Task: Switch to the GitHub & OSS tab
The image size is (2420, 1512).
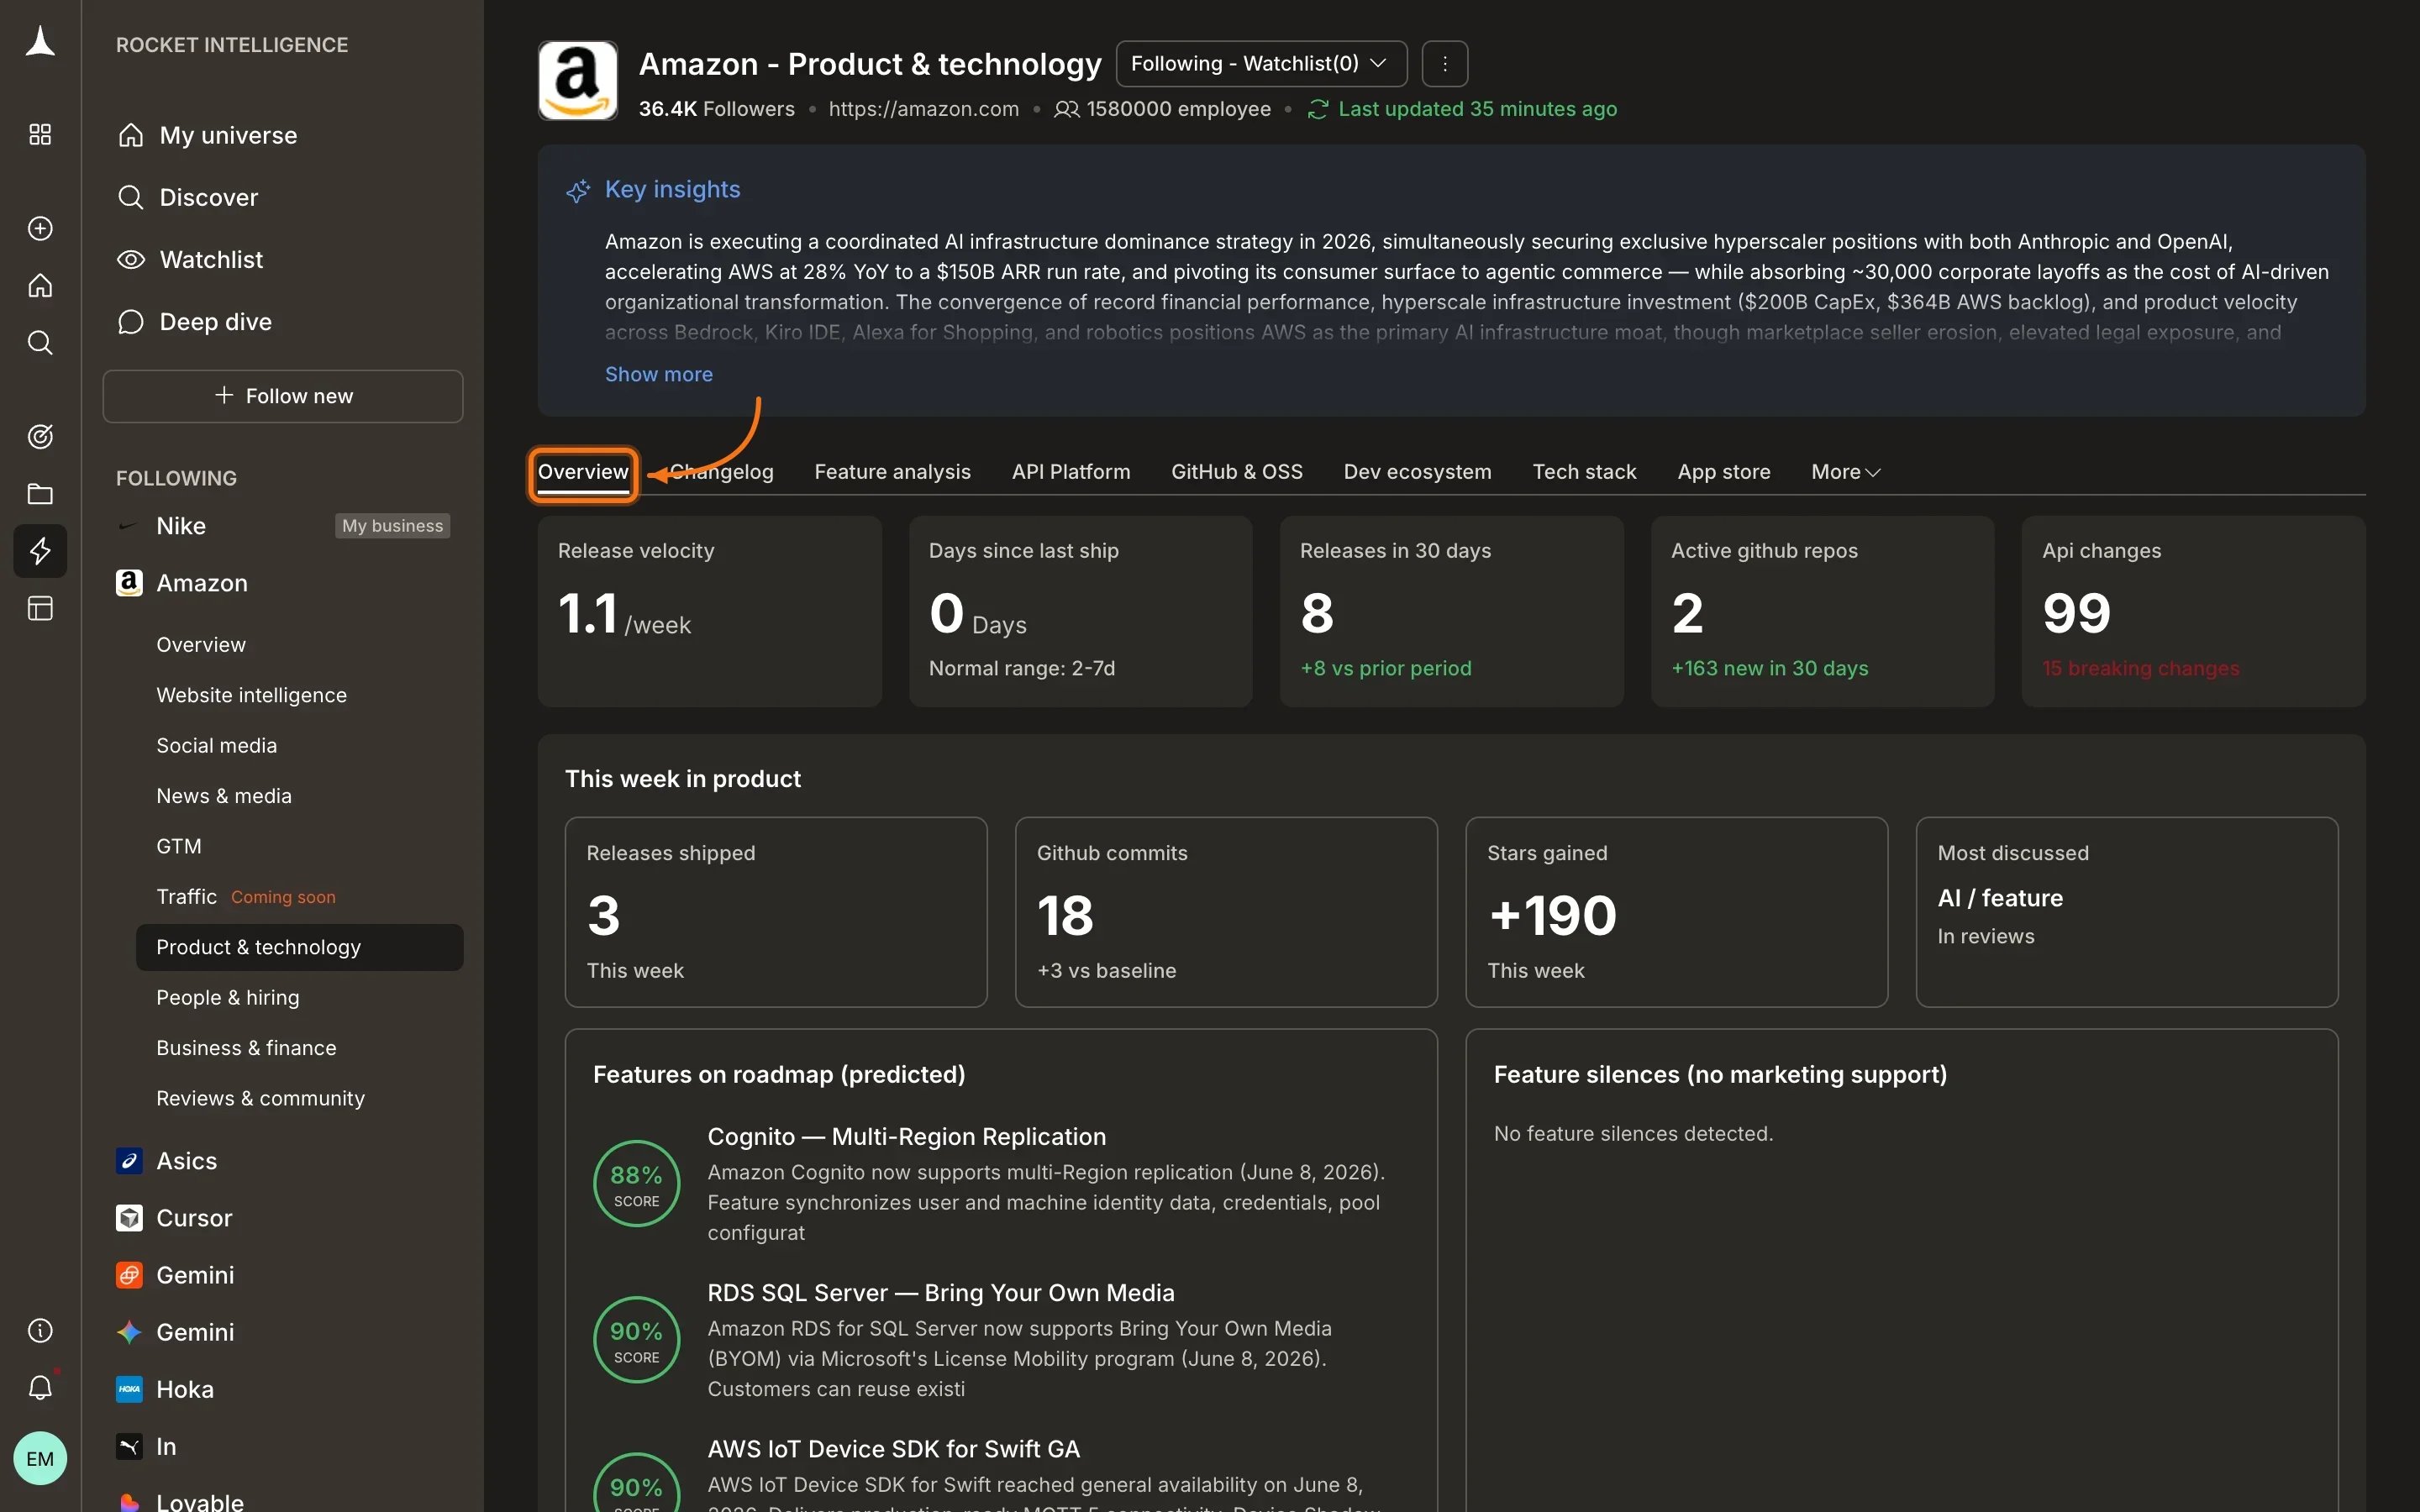Action: pos(1237,472)
